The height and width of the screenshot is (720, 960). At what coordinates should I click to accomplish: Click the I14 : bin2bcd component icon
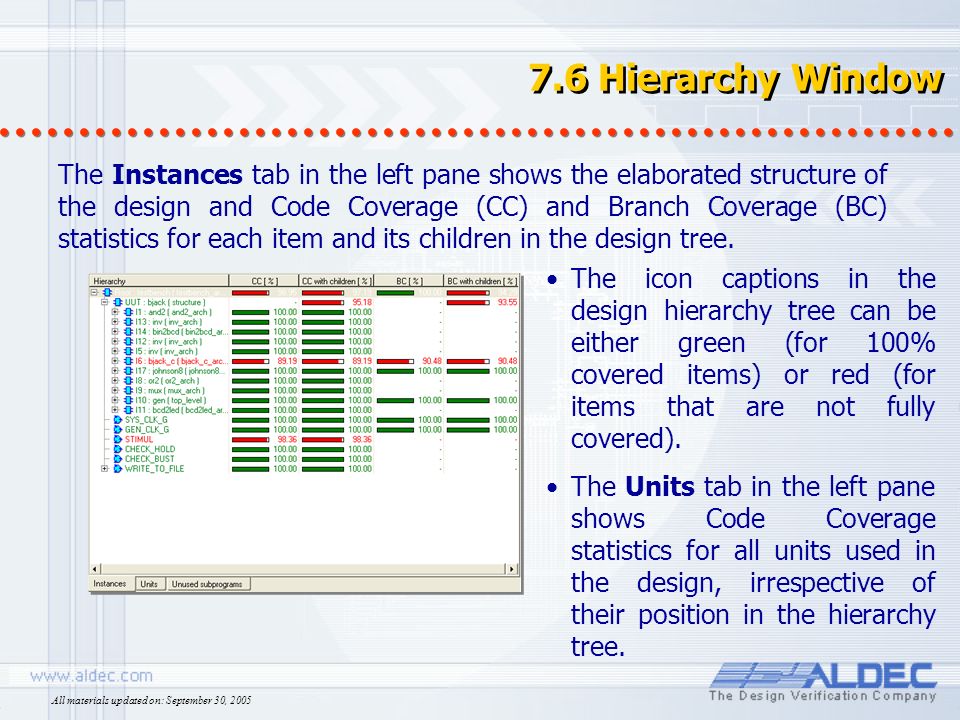point(129,332)
